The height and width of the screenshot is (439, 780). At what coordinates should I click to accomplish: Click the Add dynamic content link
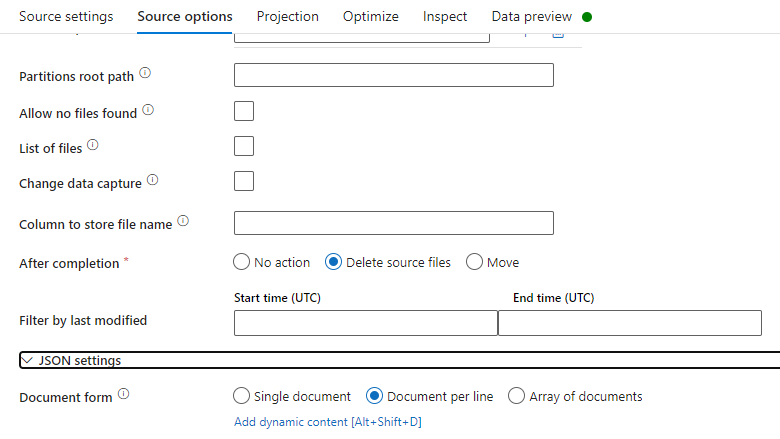pos(327,422)
